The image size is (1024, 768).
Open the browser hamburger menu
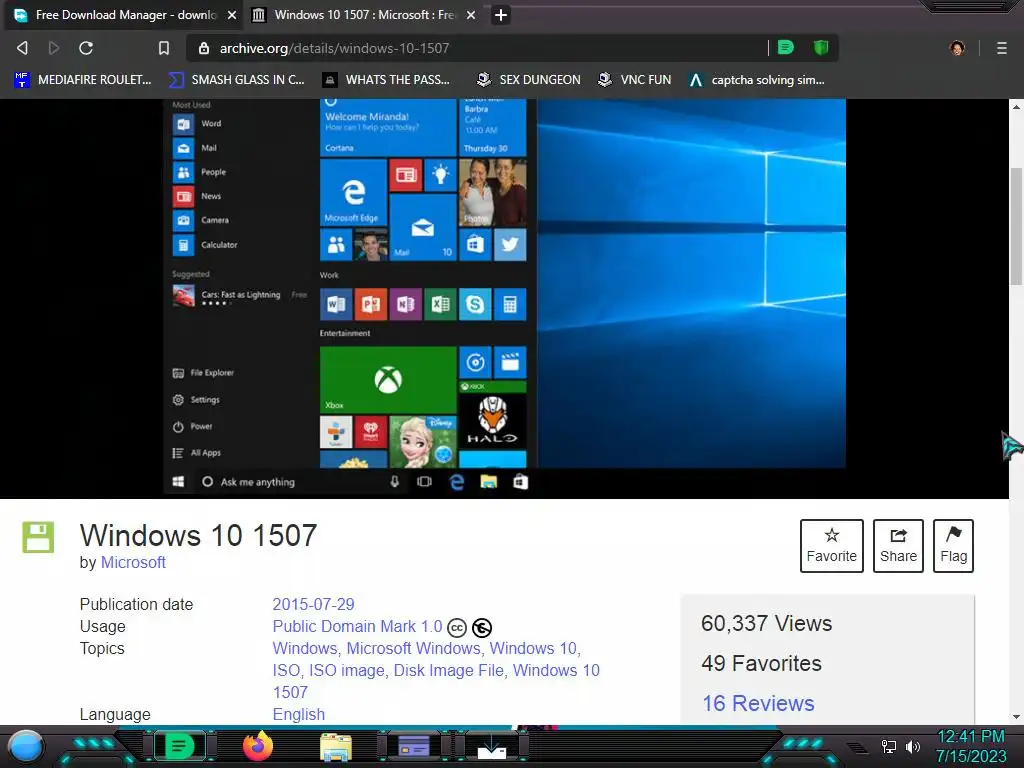point(1002,48)
